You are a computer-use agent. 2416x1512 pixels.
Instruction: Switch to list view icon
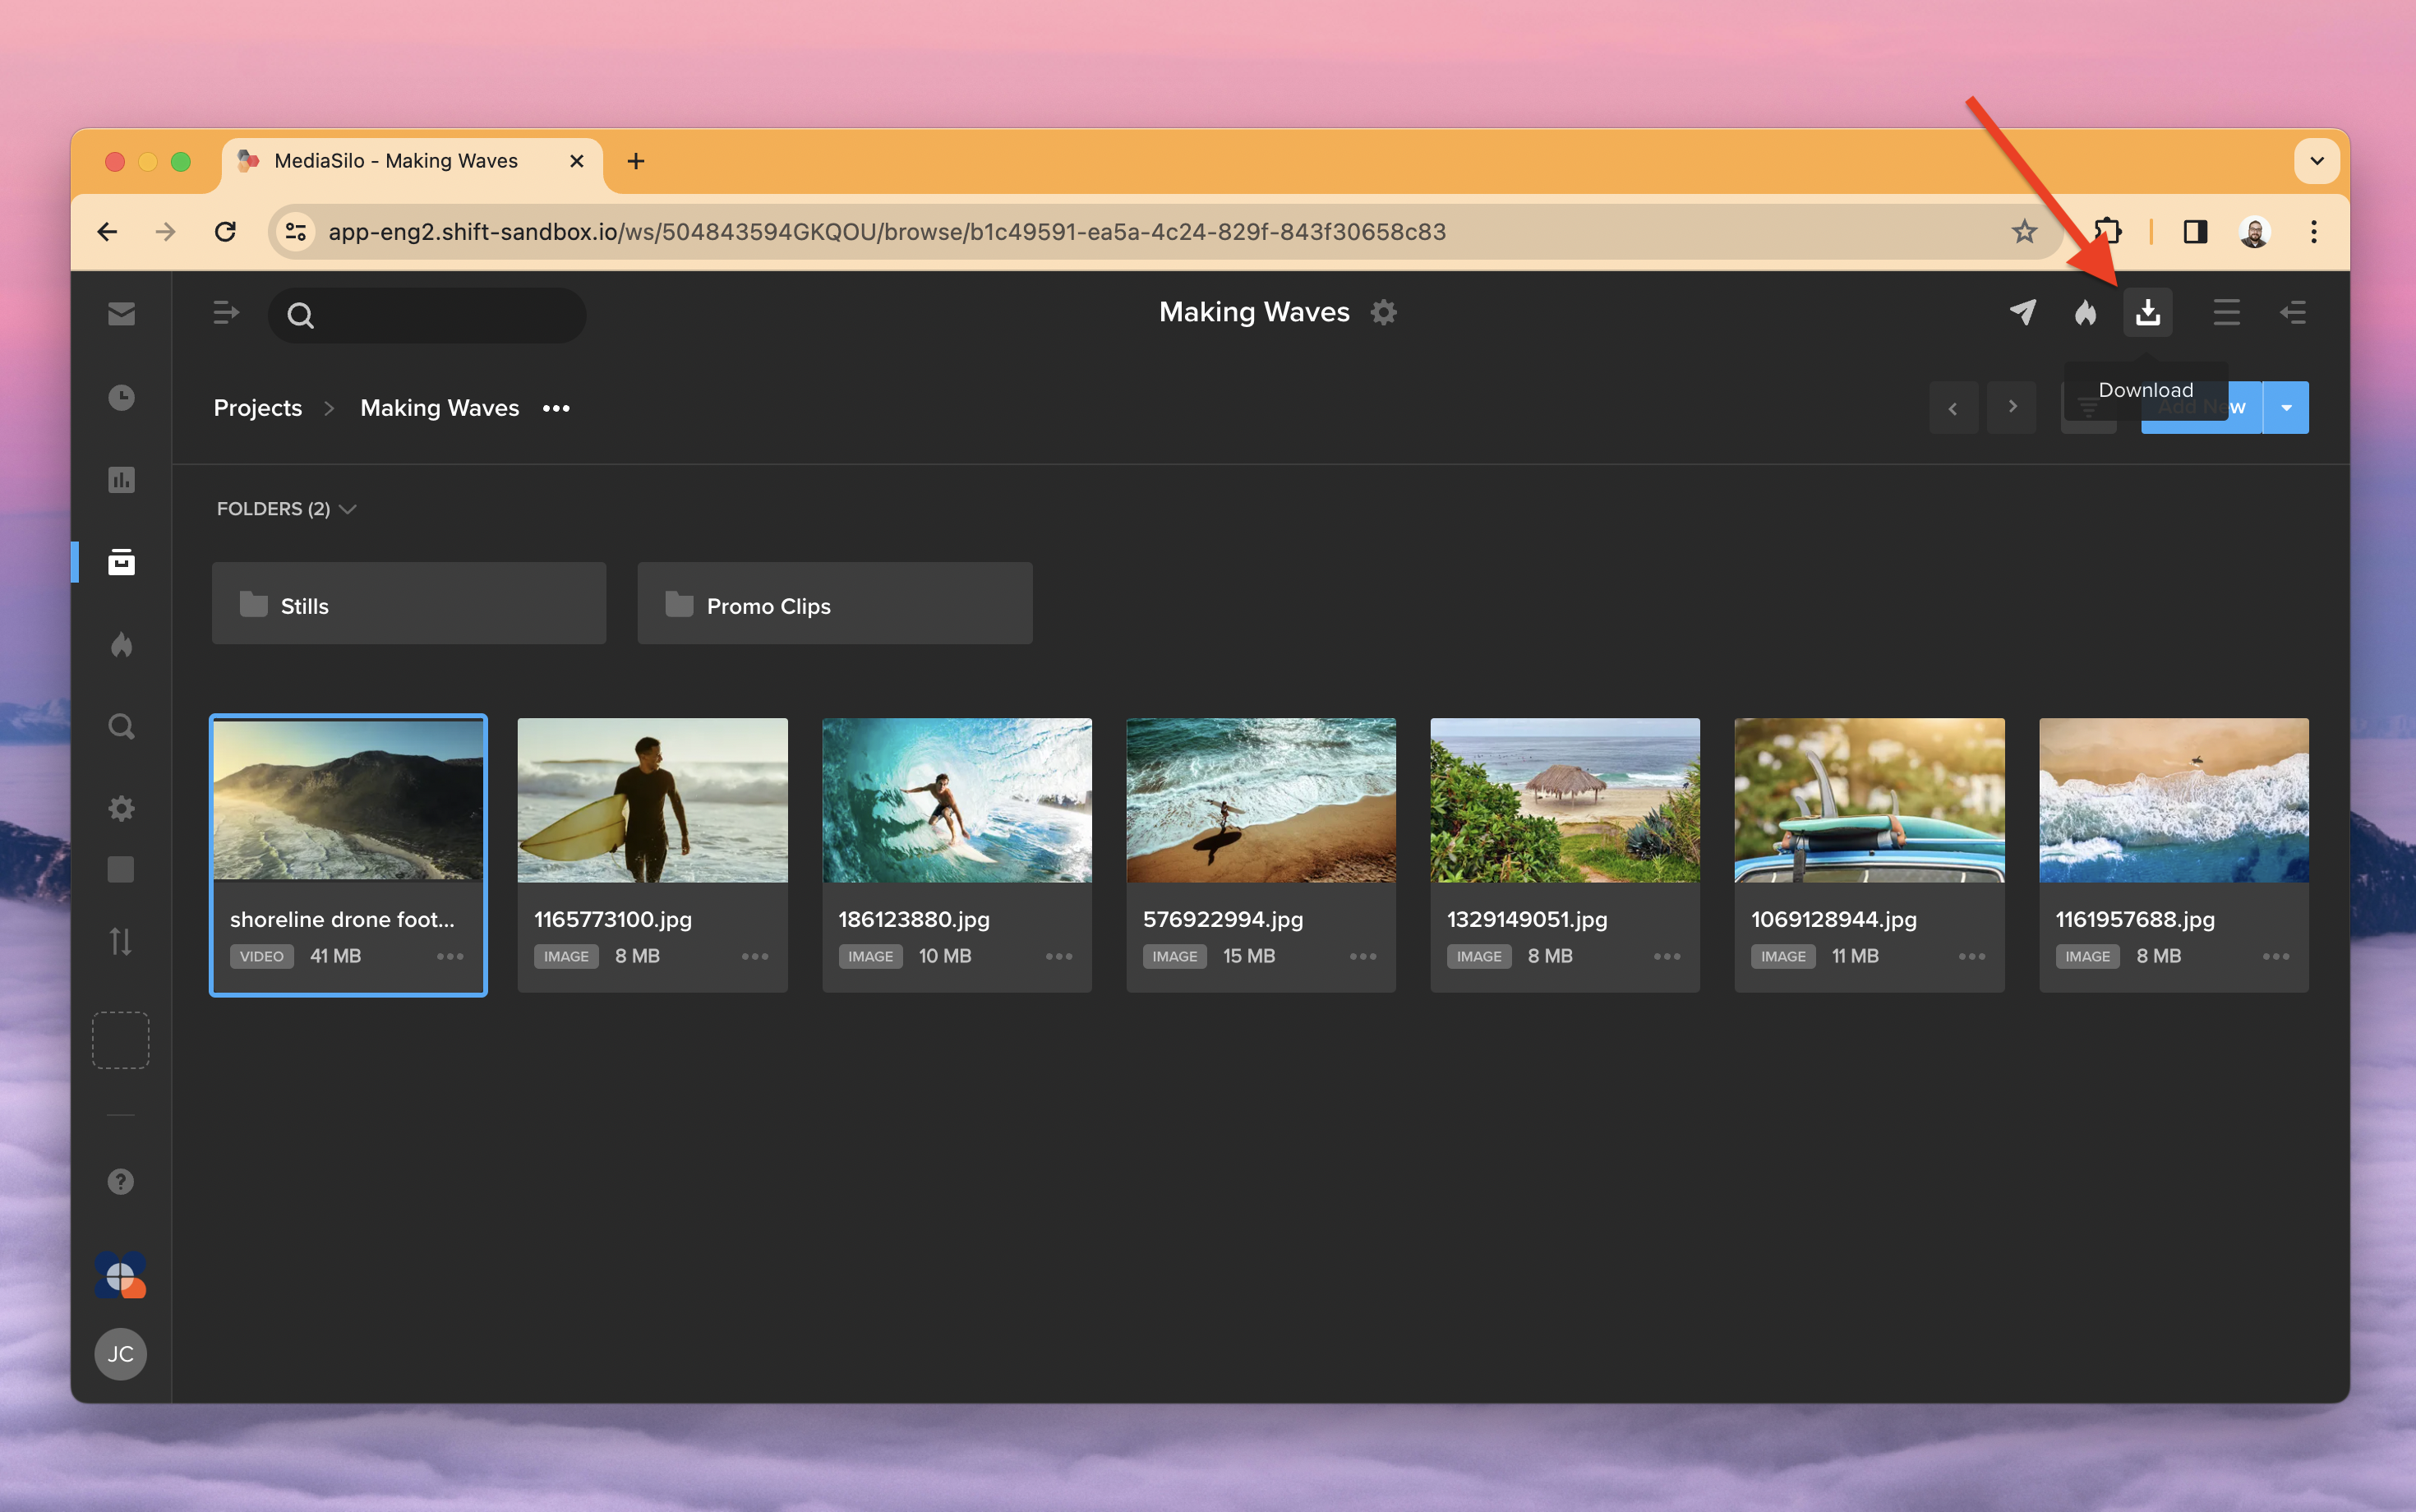[x=2227, y=313]
